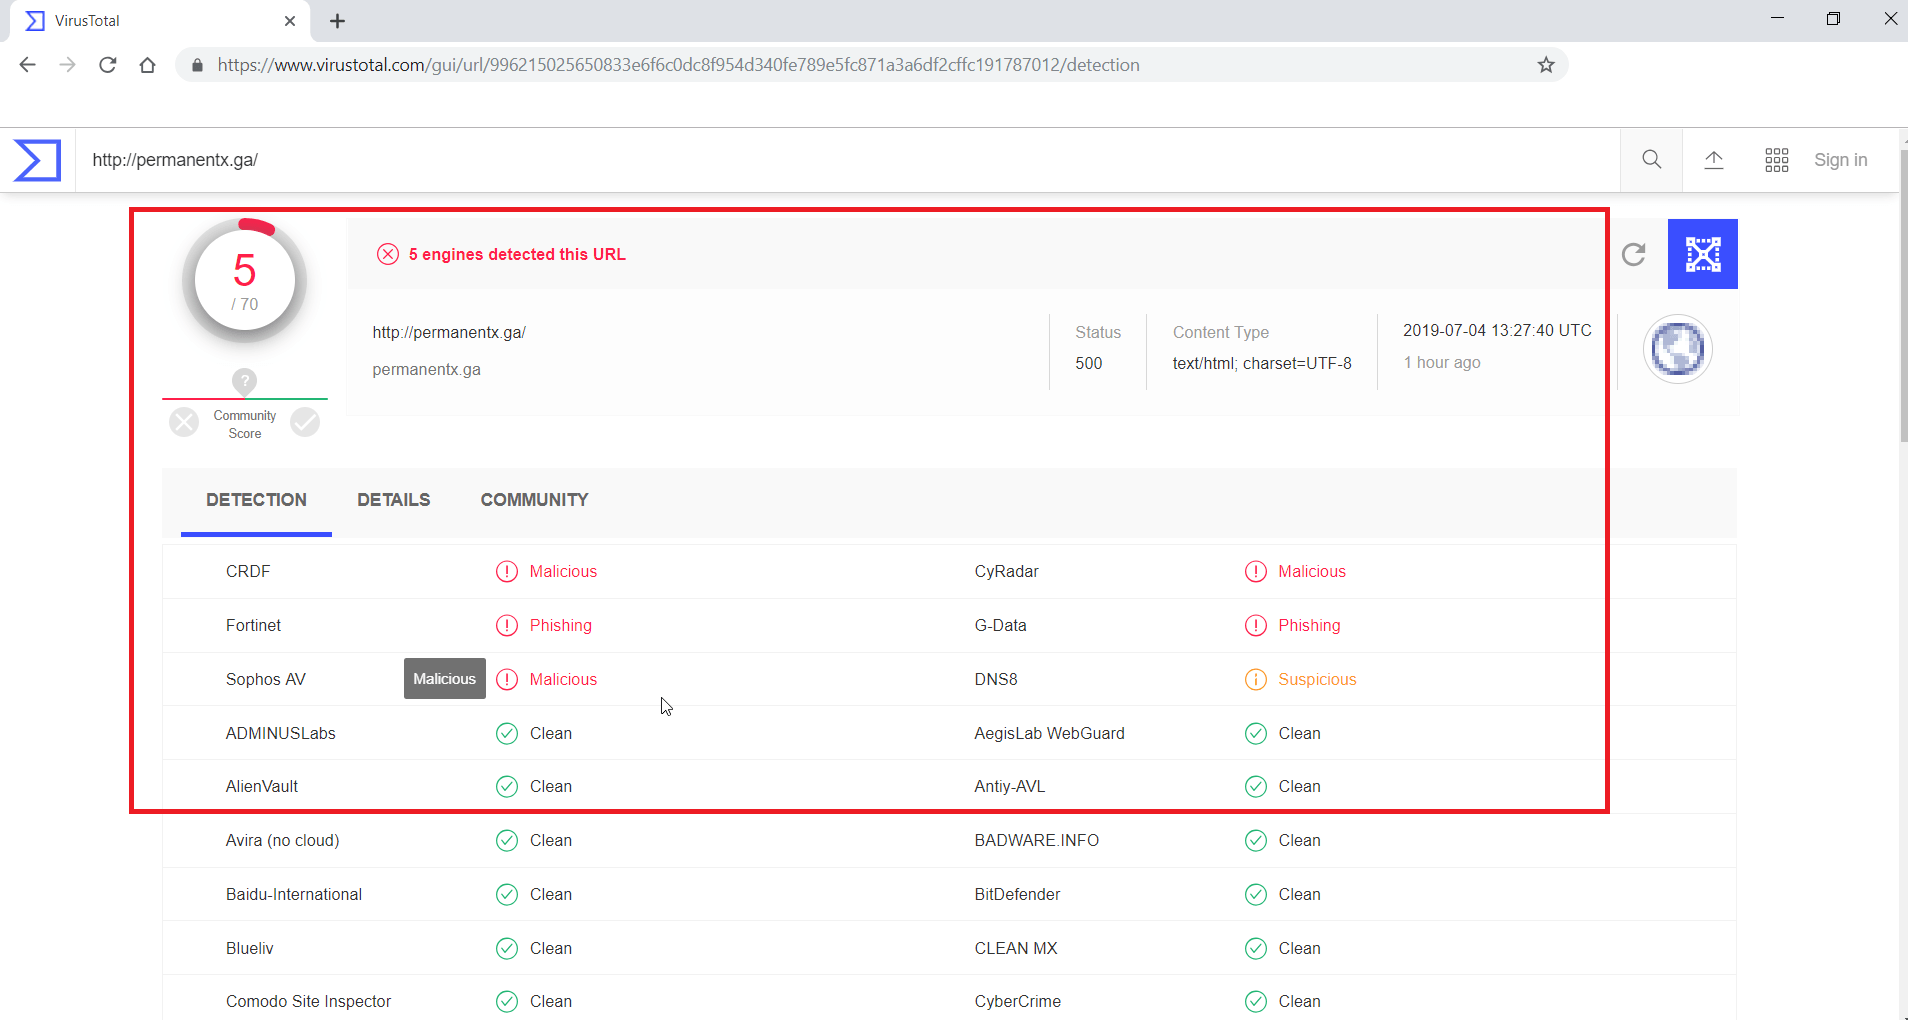1908x1020 pixels.
Task: Click the G-Data engine name
Action: point(1000,625)
